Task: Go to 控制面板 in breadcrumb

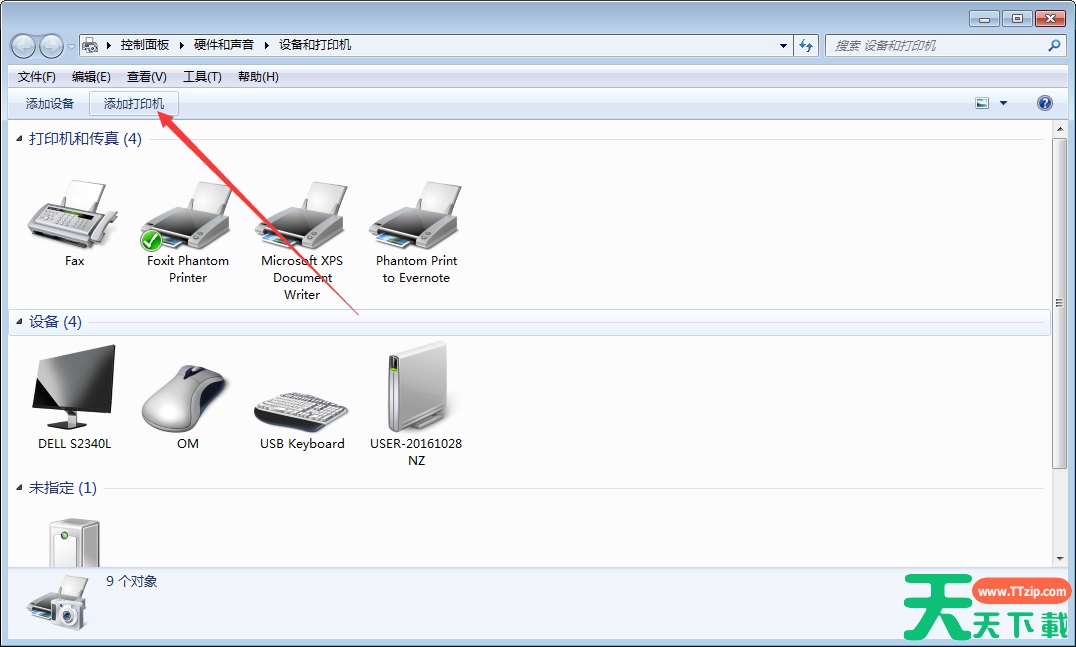Action: 145,45
